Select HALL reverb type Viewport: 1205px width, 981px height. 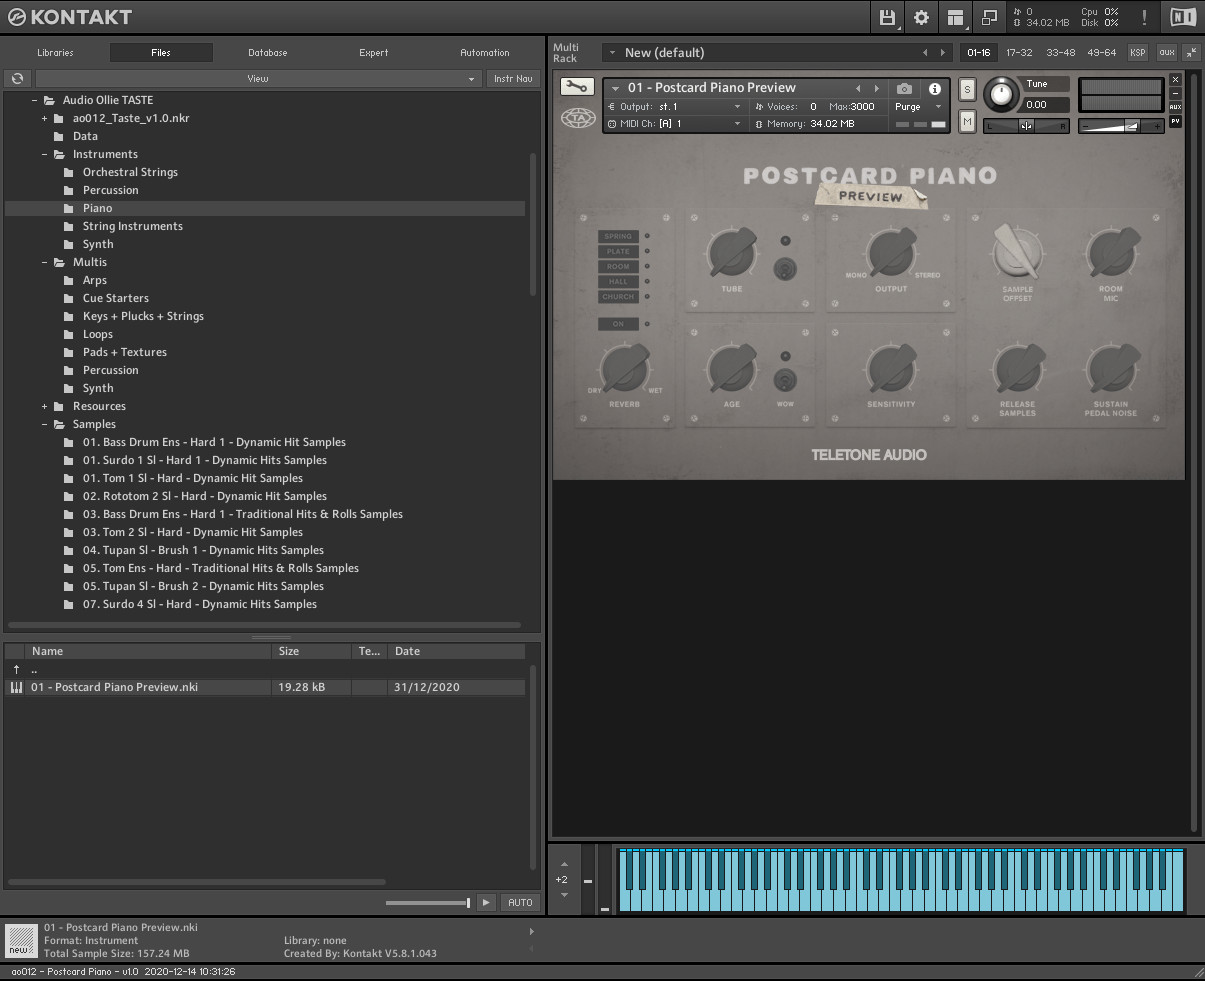(618, 282)
